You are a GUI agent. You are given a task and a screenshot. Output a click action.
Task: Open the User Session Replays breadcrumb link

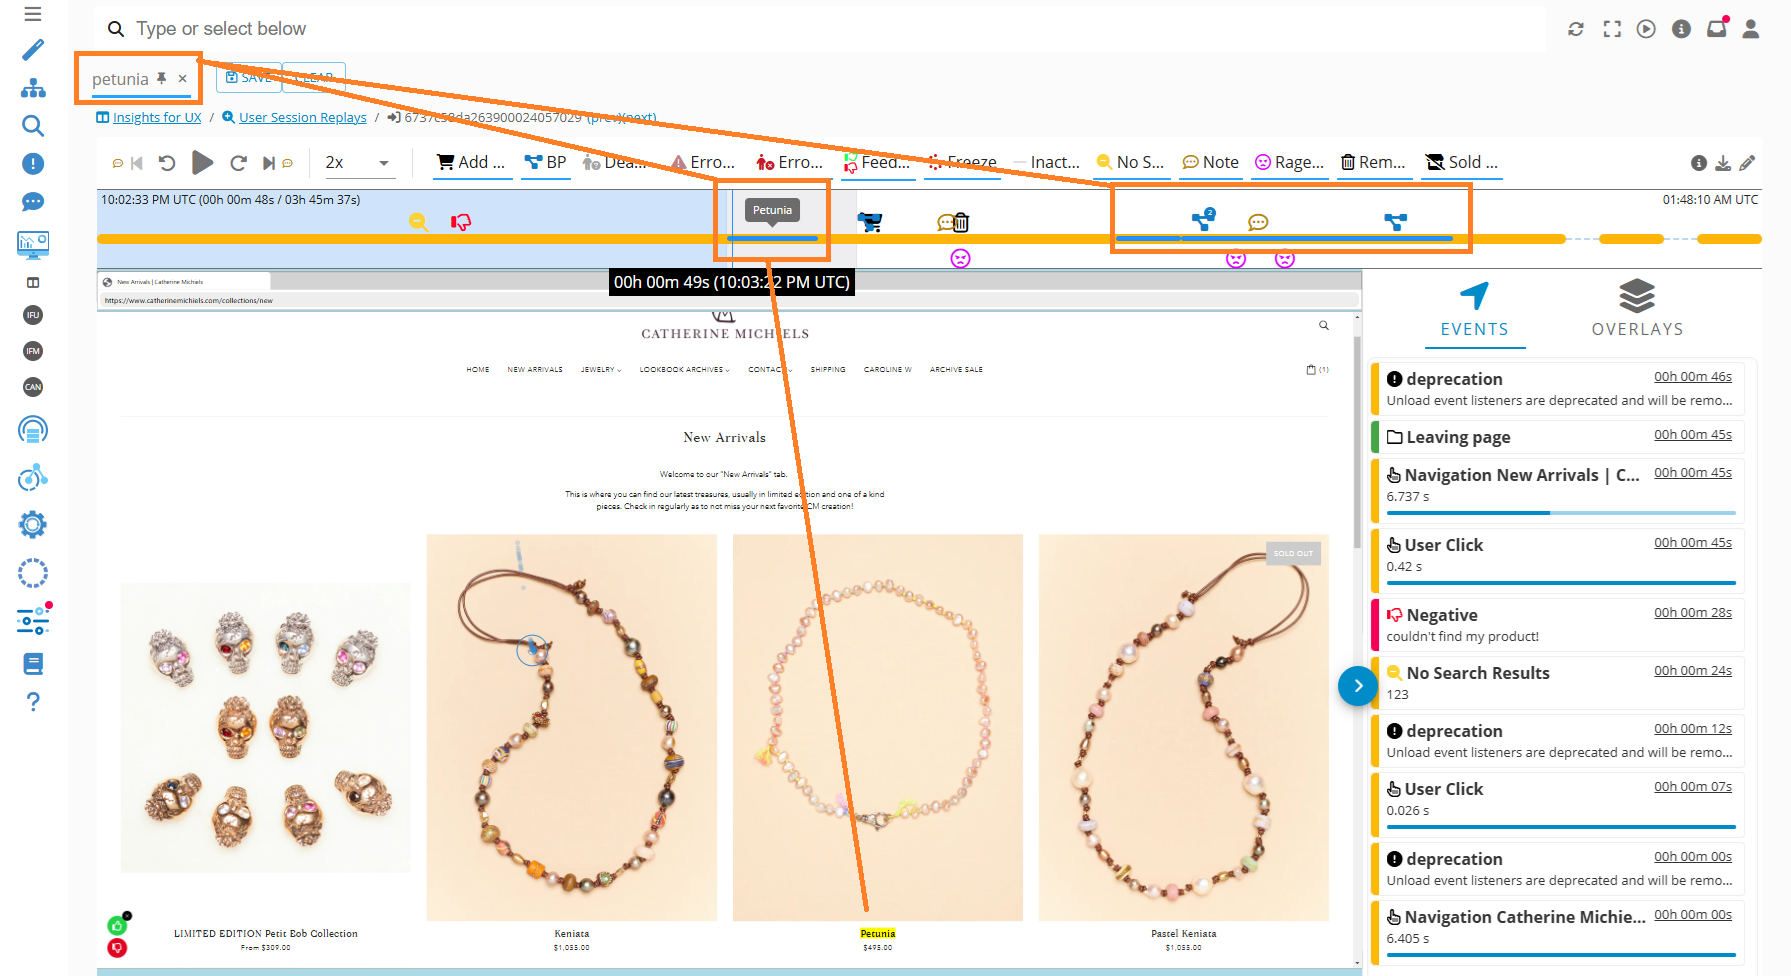(302, 118)
